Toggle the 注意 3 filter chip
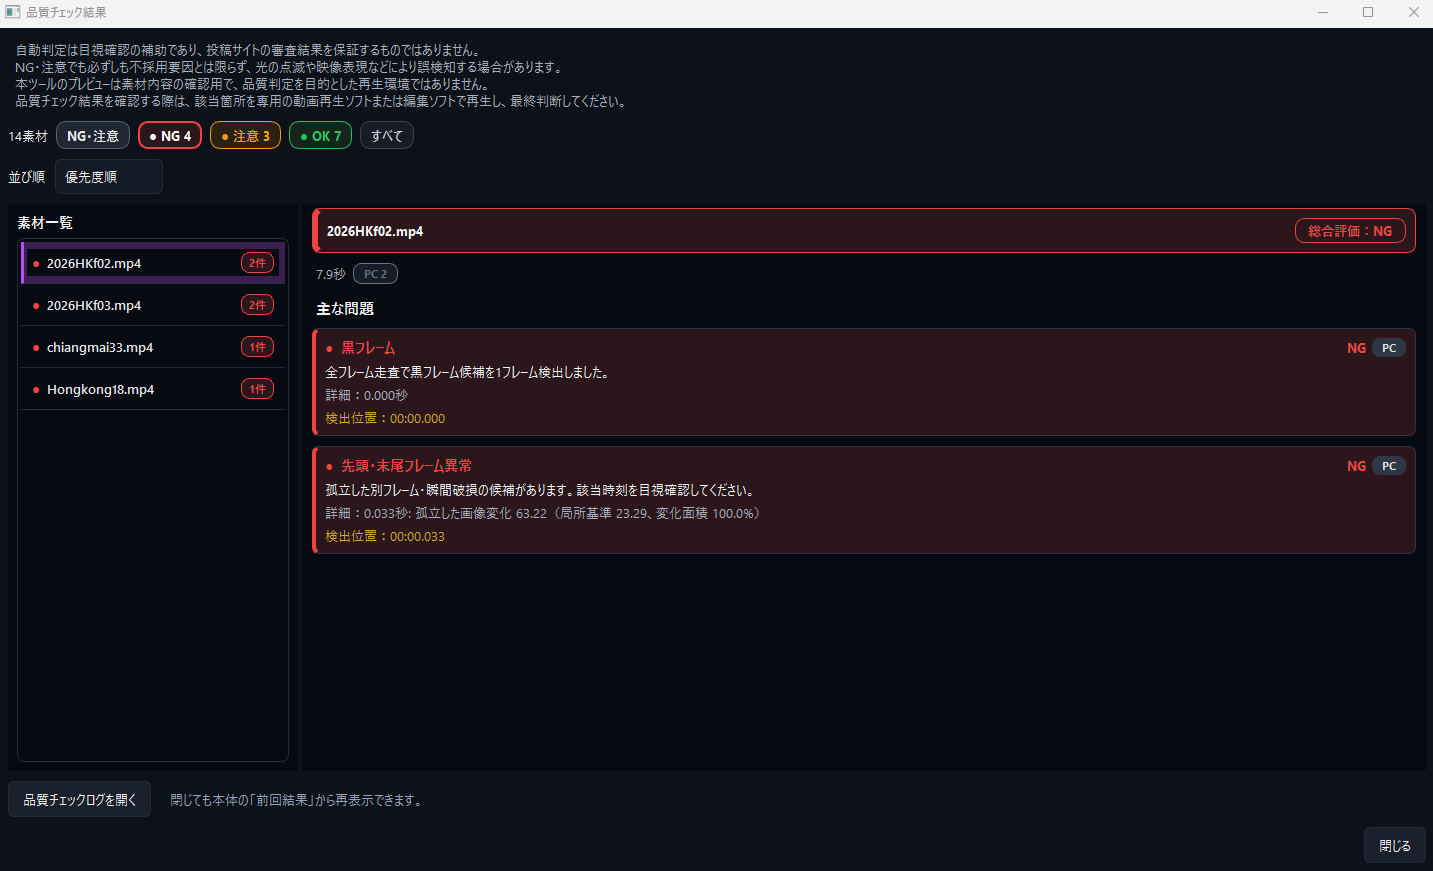The height and width of the screenshot is (871, 1433). click(x=245, y=135)
